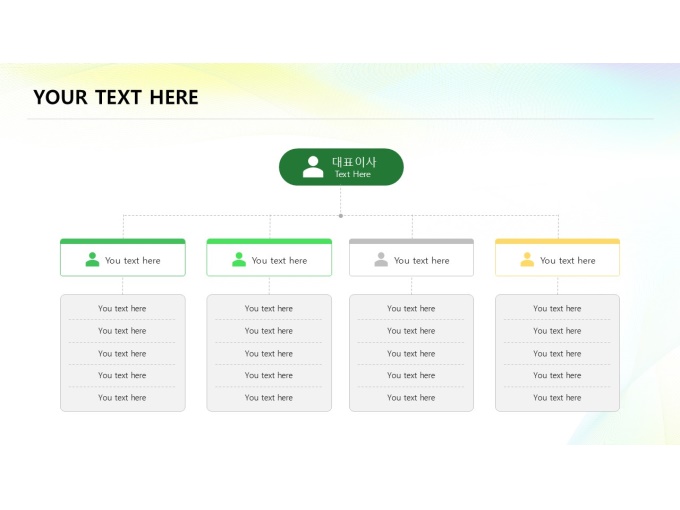Select second row of the rightmost gray list
The height and width of the screenshot is (510, 680).
click(557, 331)
